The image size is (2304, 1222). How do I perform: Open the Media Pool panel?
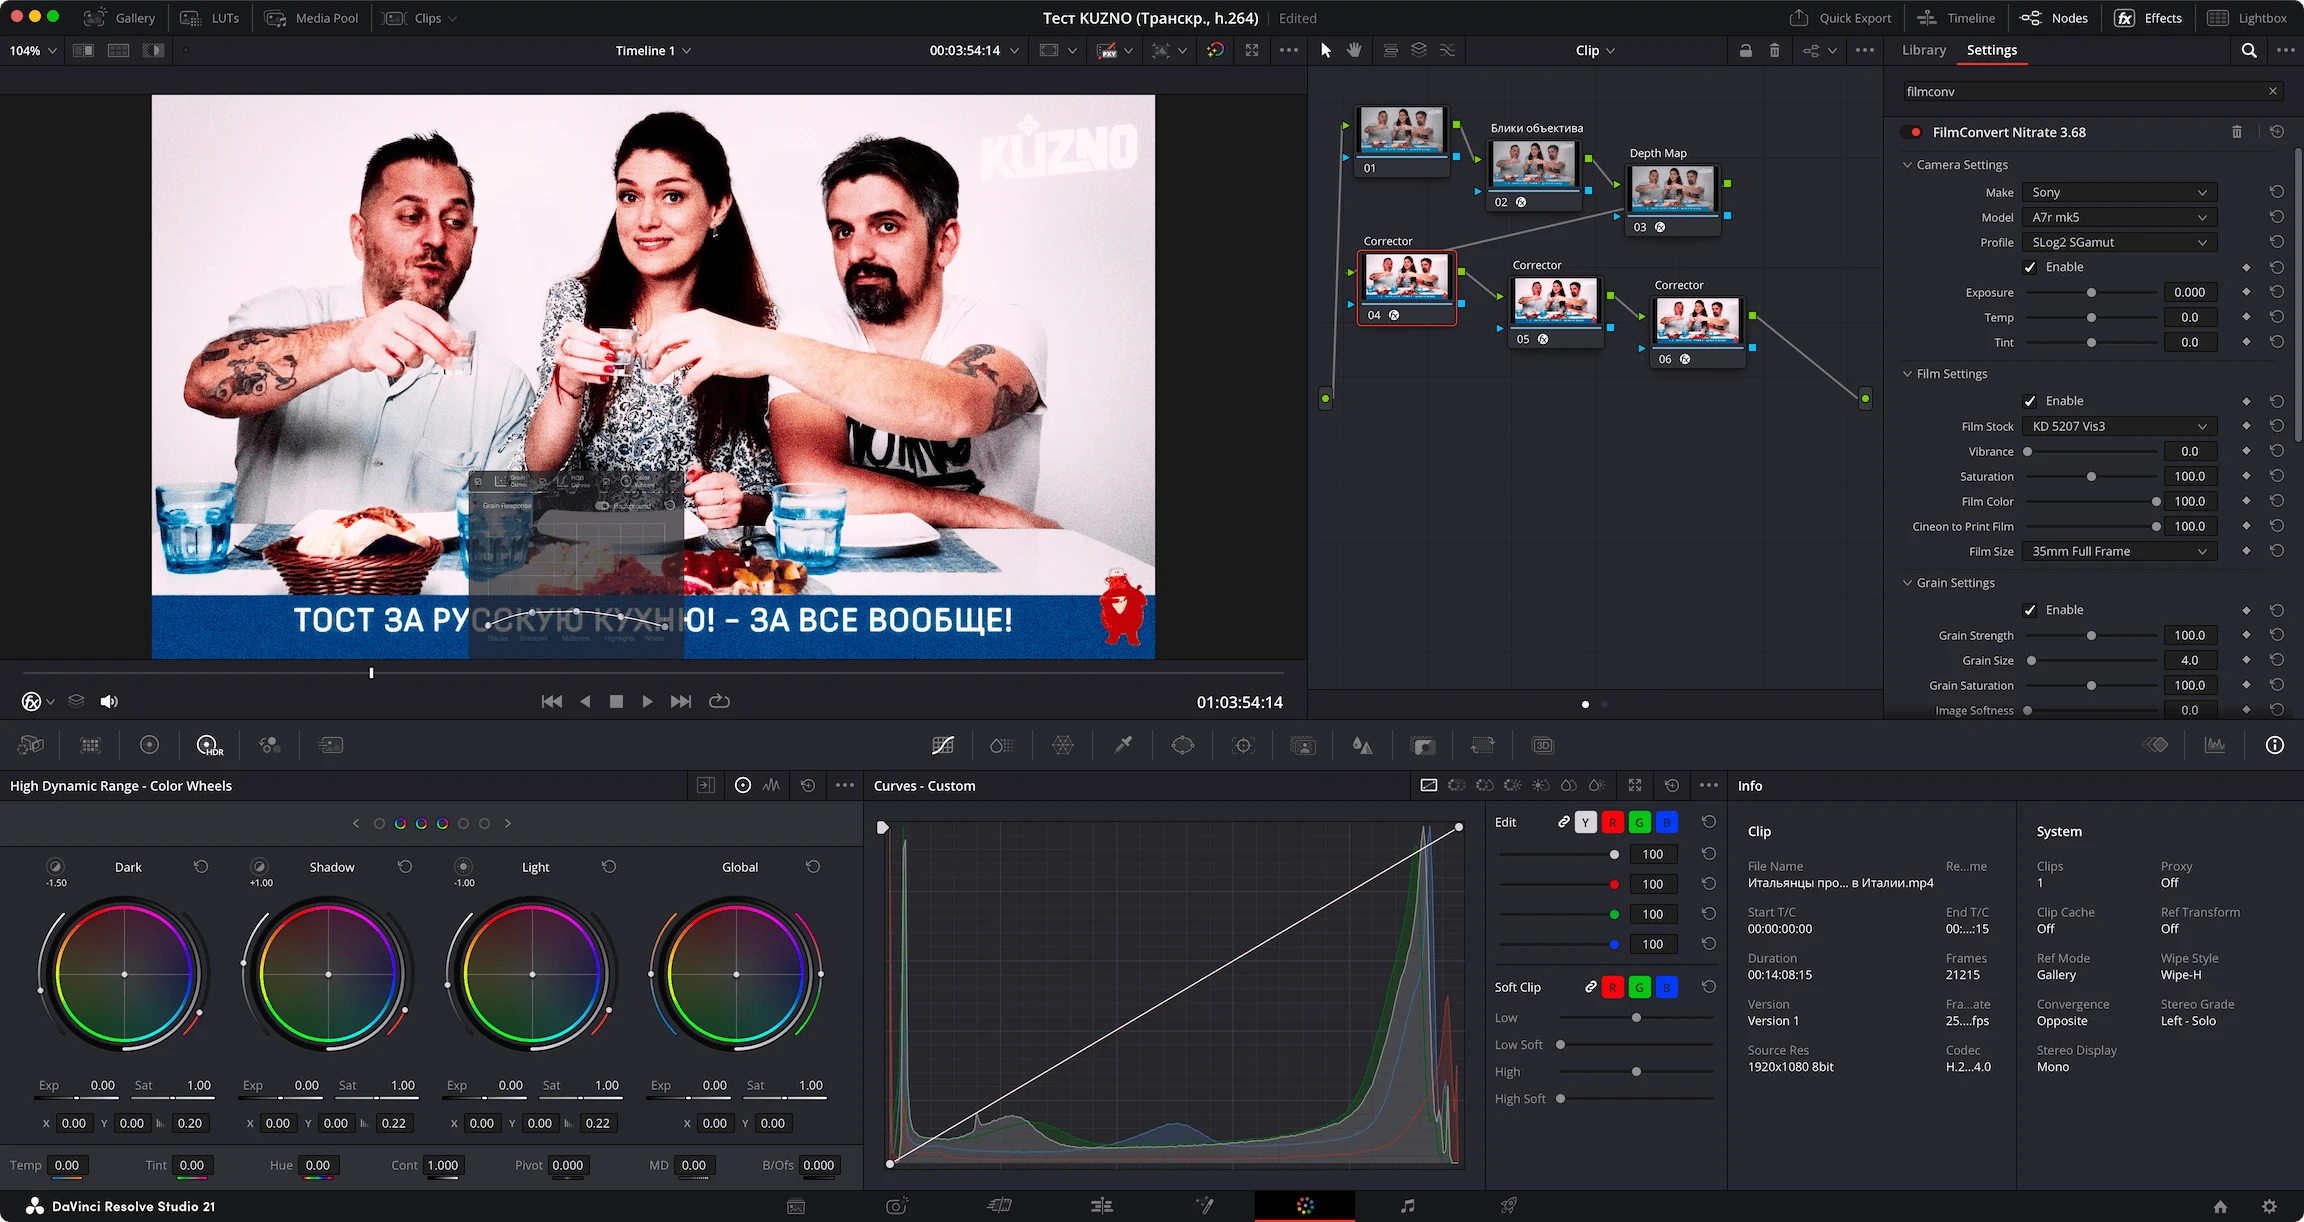point(312,18)
